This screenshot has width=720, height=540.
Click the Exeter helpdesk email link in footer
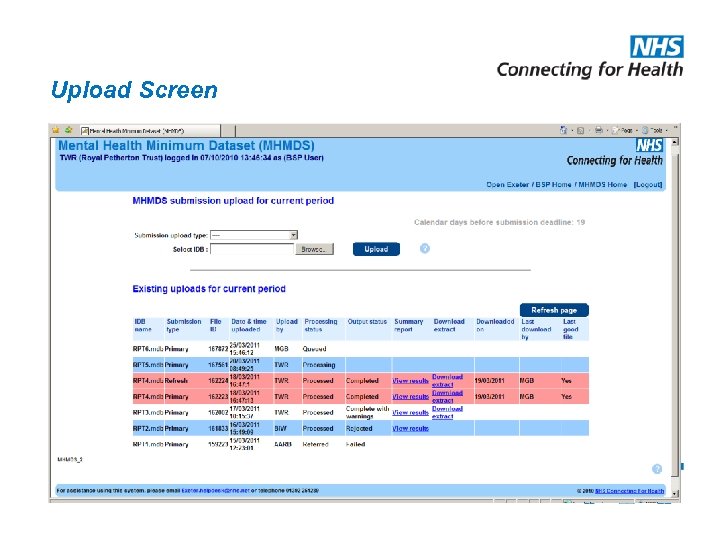pos(215,491)
